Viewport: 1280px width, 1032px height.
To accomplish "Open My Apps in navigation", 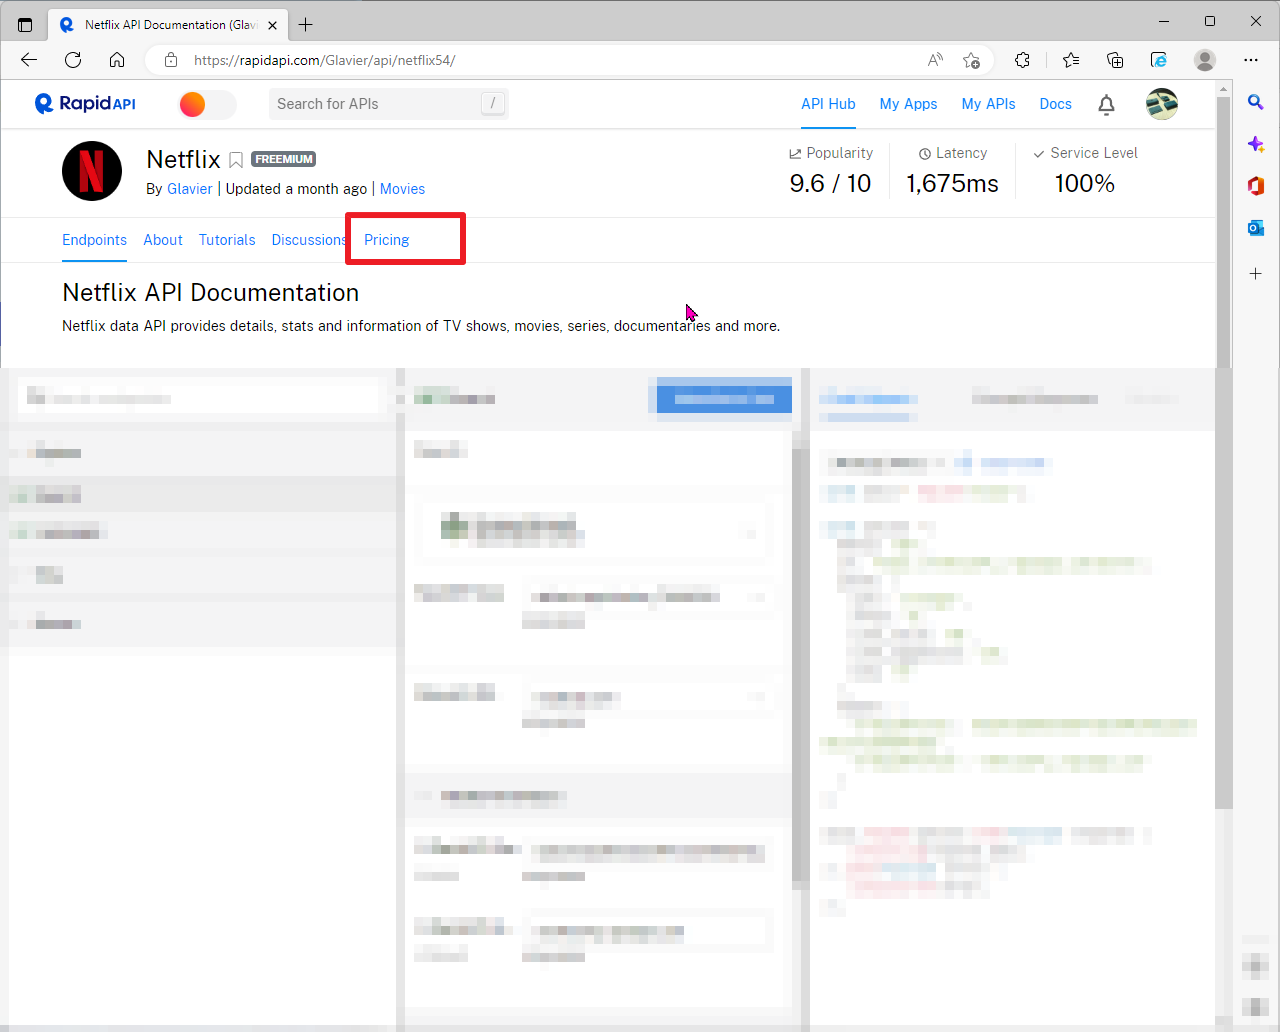I will [x=908, y=104].
